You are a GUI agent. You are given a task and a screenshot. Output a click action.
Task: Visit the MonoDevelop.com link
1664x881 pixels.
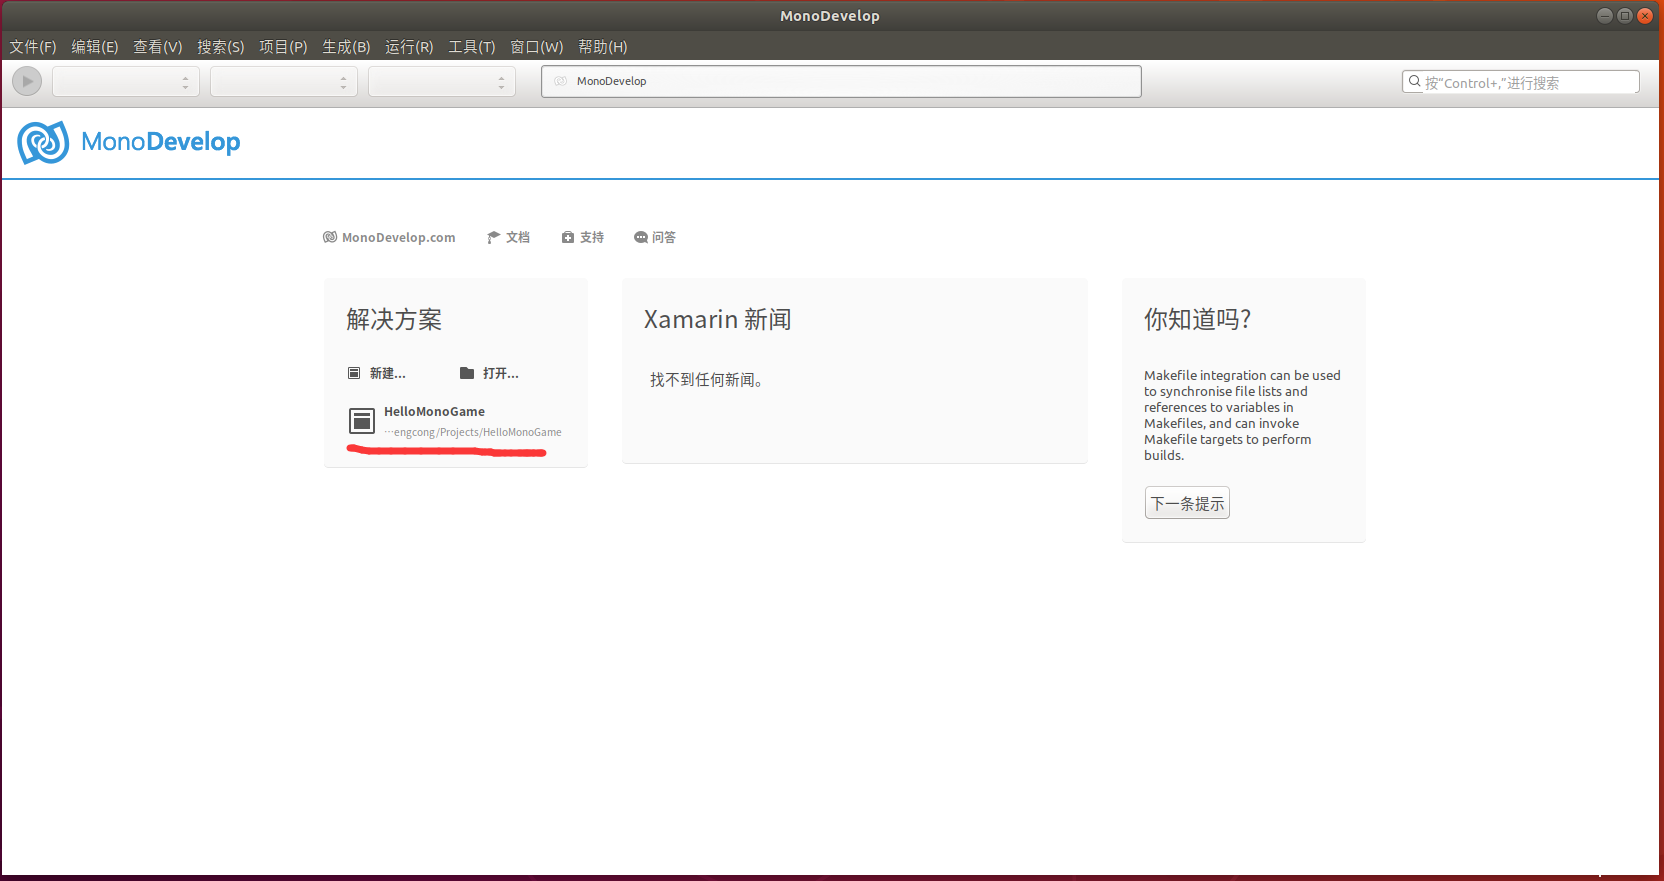click(398, 237)
